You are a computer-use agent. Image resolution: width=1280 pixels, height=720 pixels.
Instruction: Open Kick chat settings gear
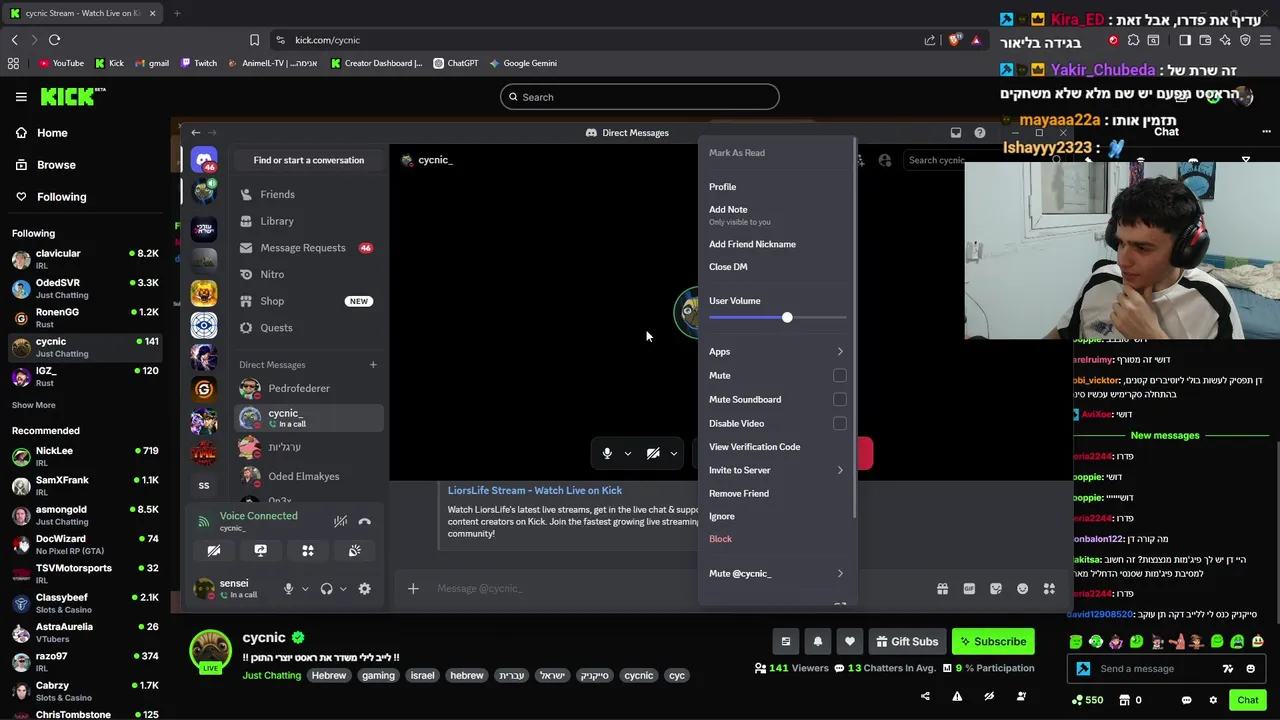coord(1213,700)
